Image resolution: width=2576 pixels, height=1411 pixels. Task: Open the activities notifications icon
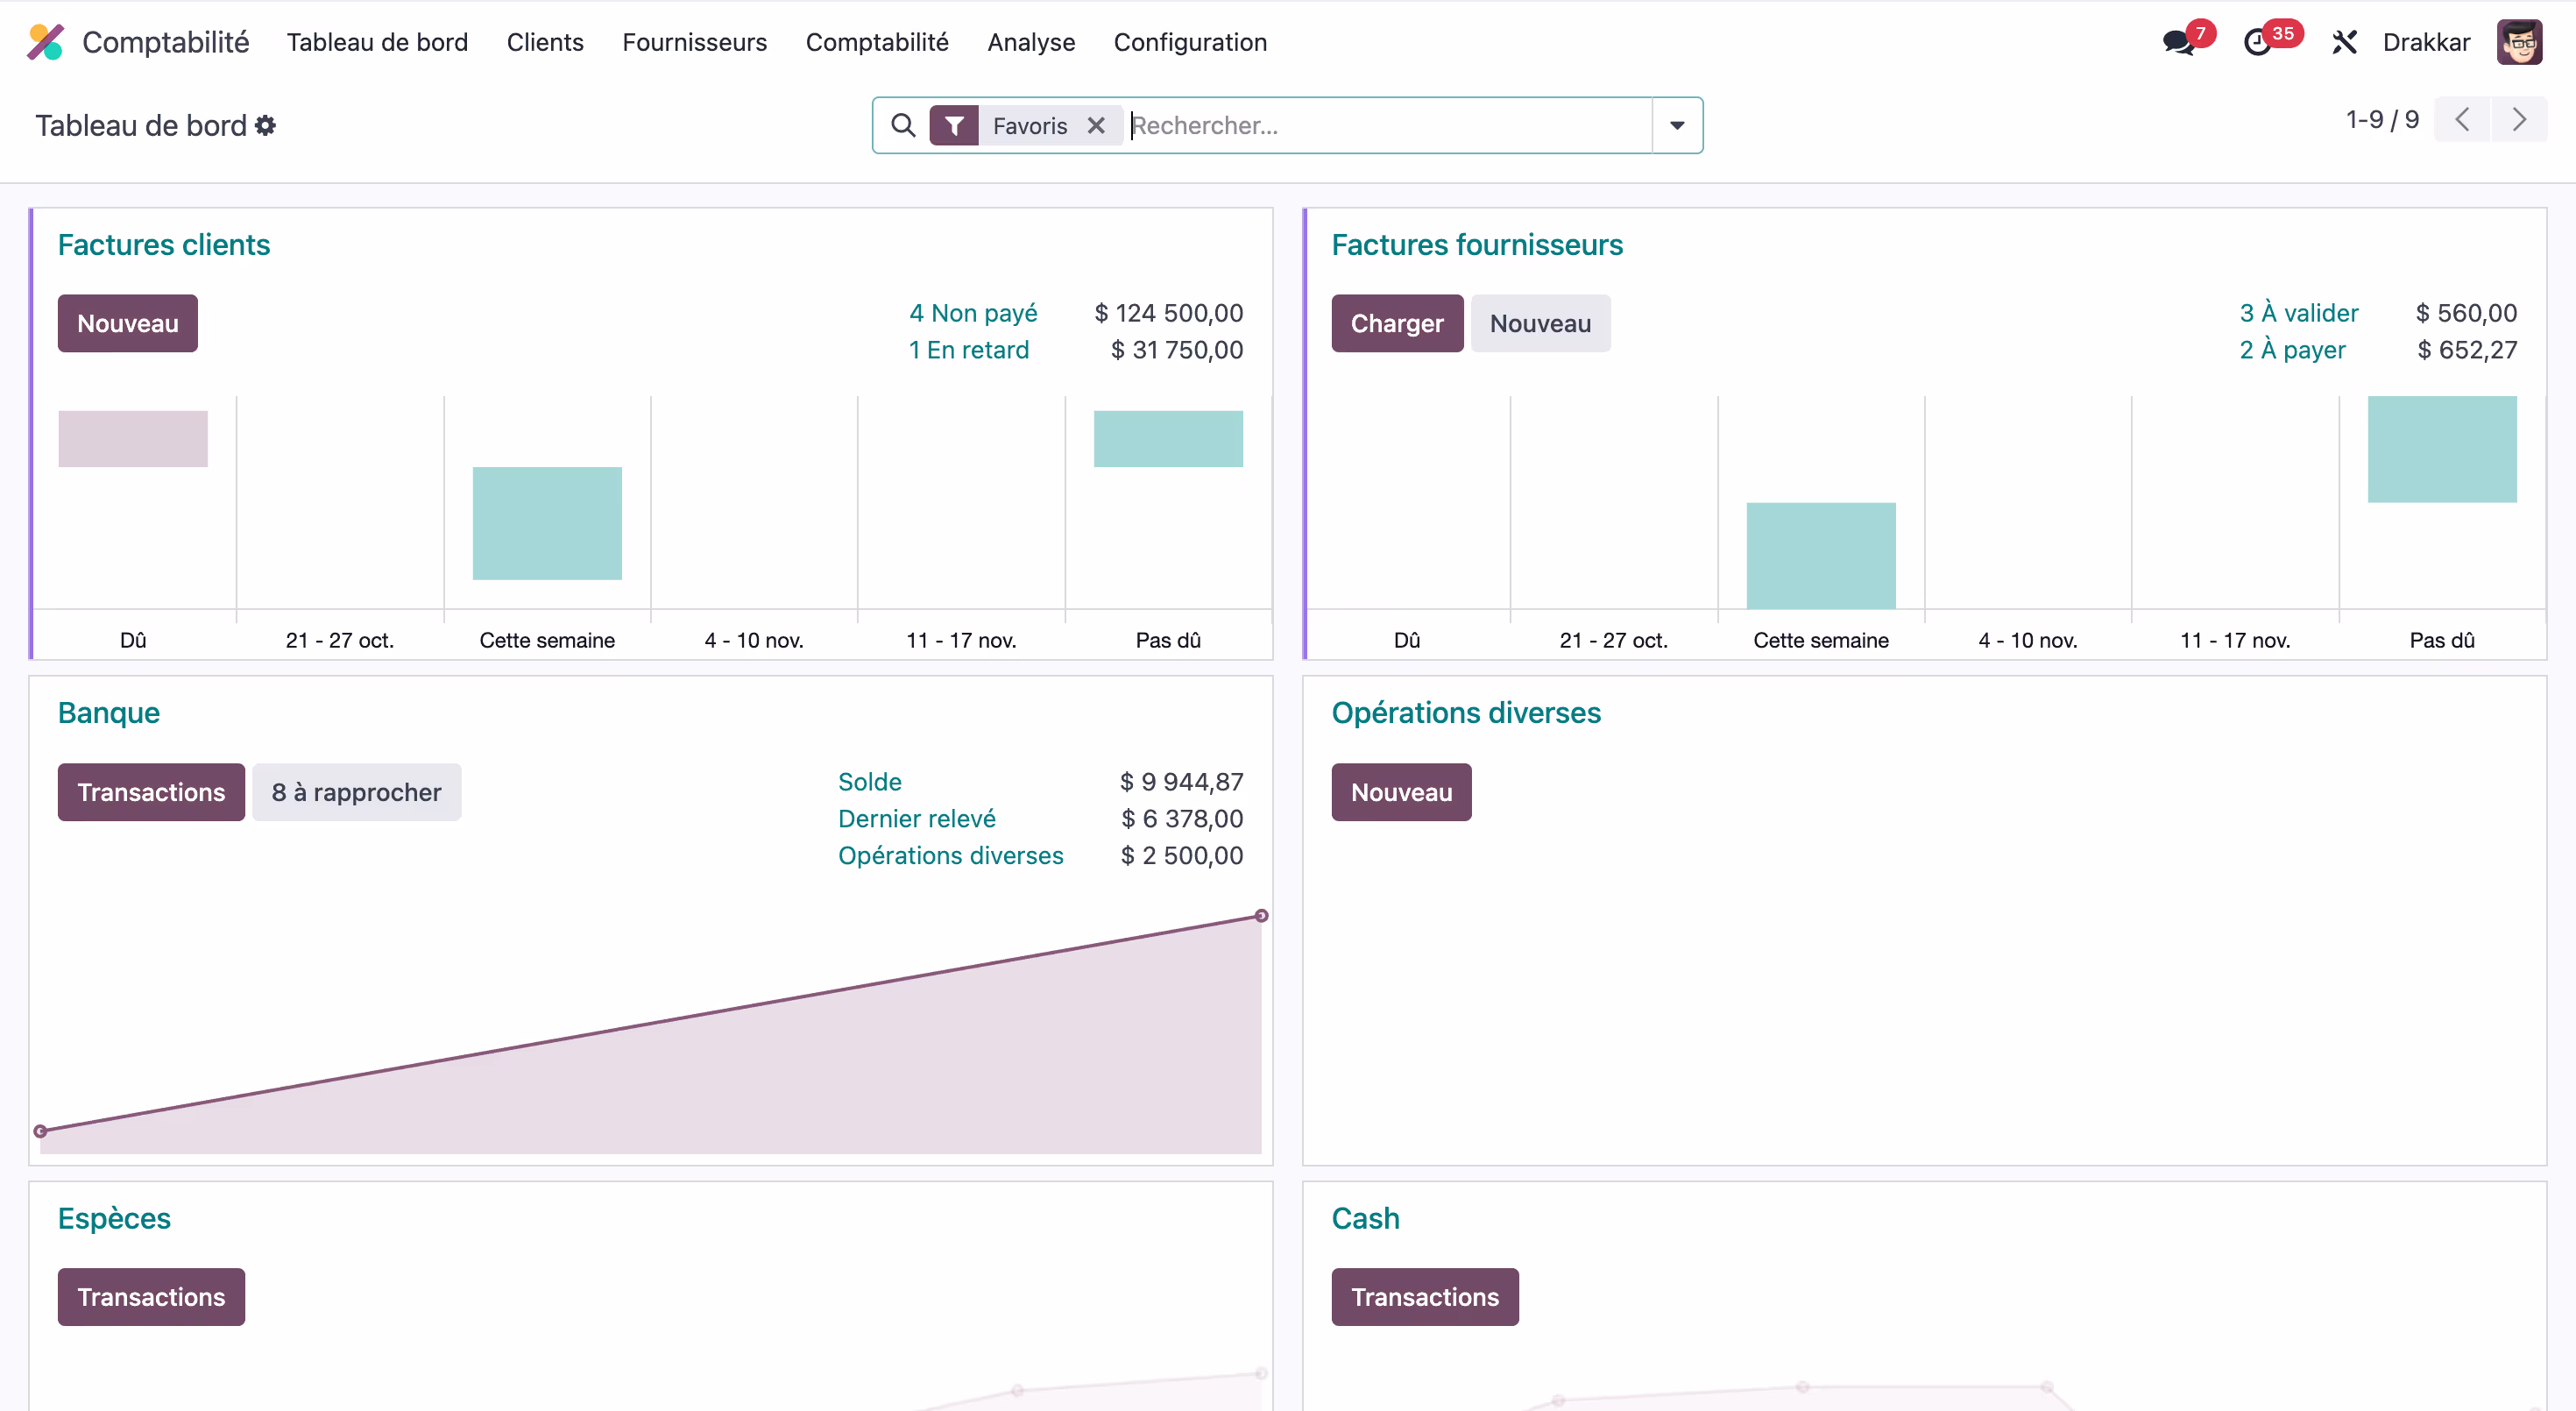pyautogui.click(x=2260, y=42)
